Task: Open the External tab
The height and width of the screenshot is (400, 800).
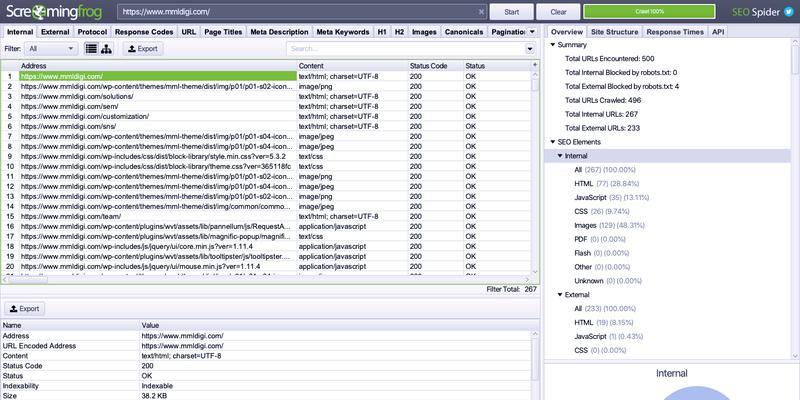Action: [55, 32]
